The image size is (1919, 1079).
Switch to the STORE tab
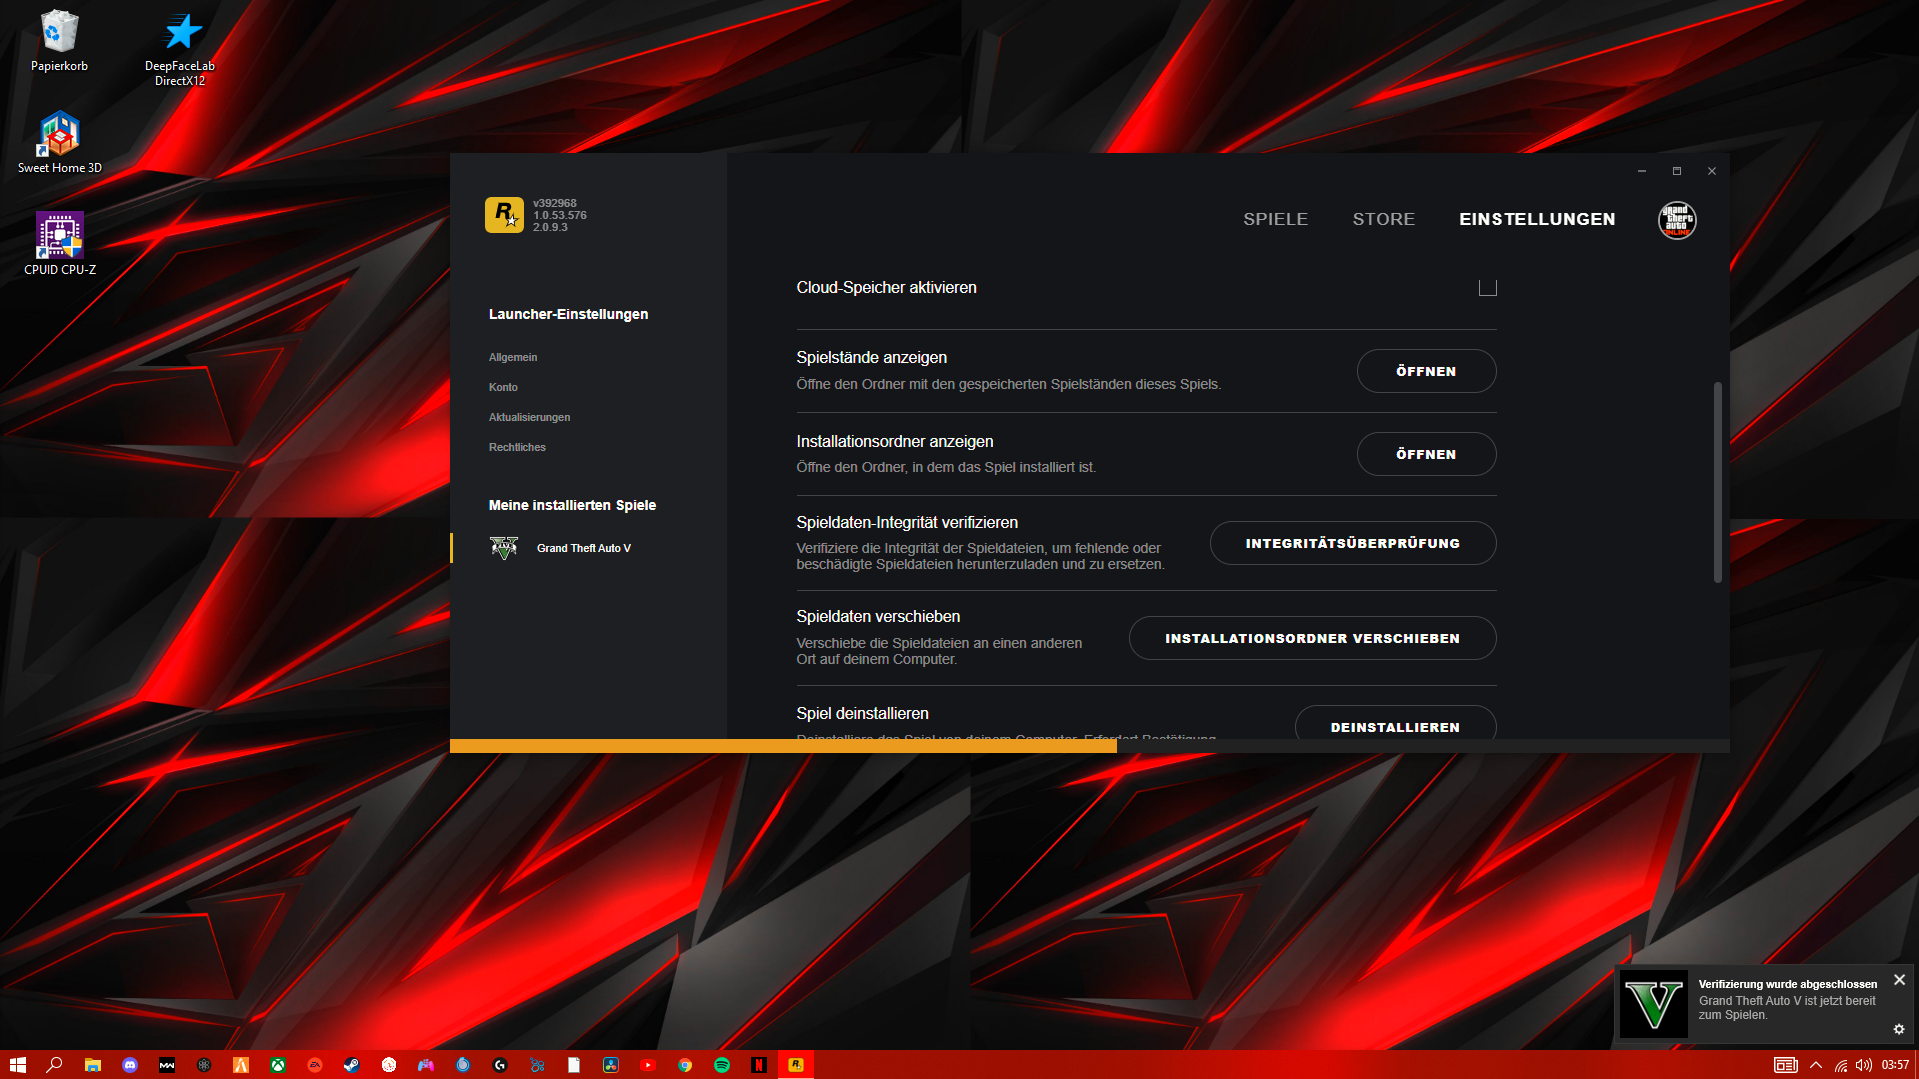pos(1383,219)
